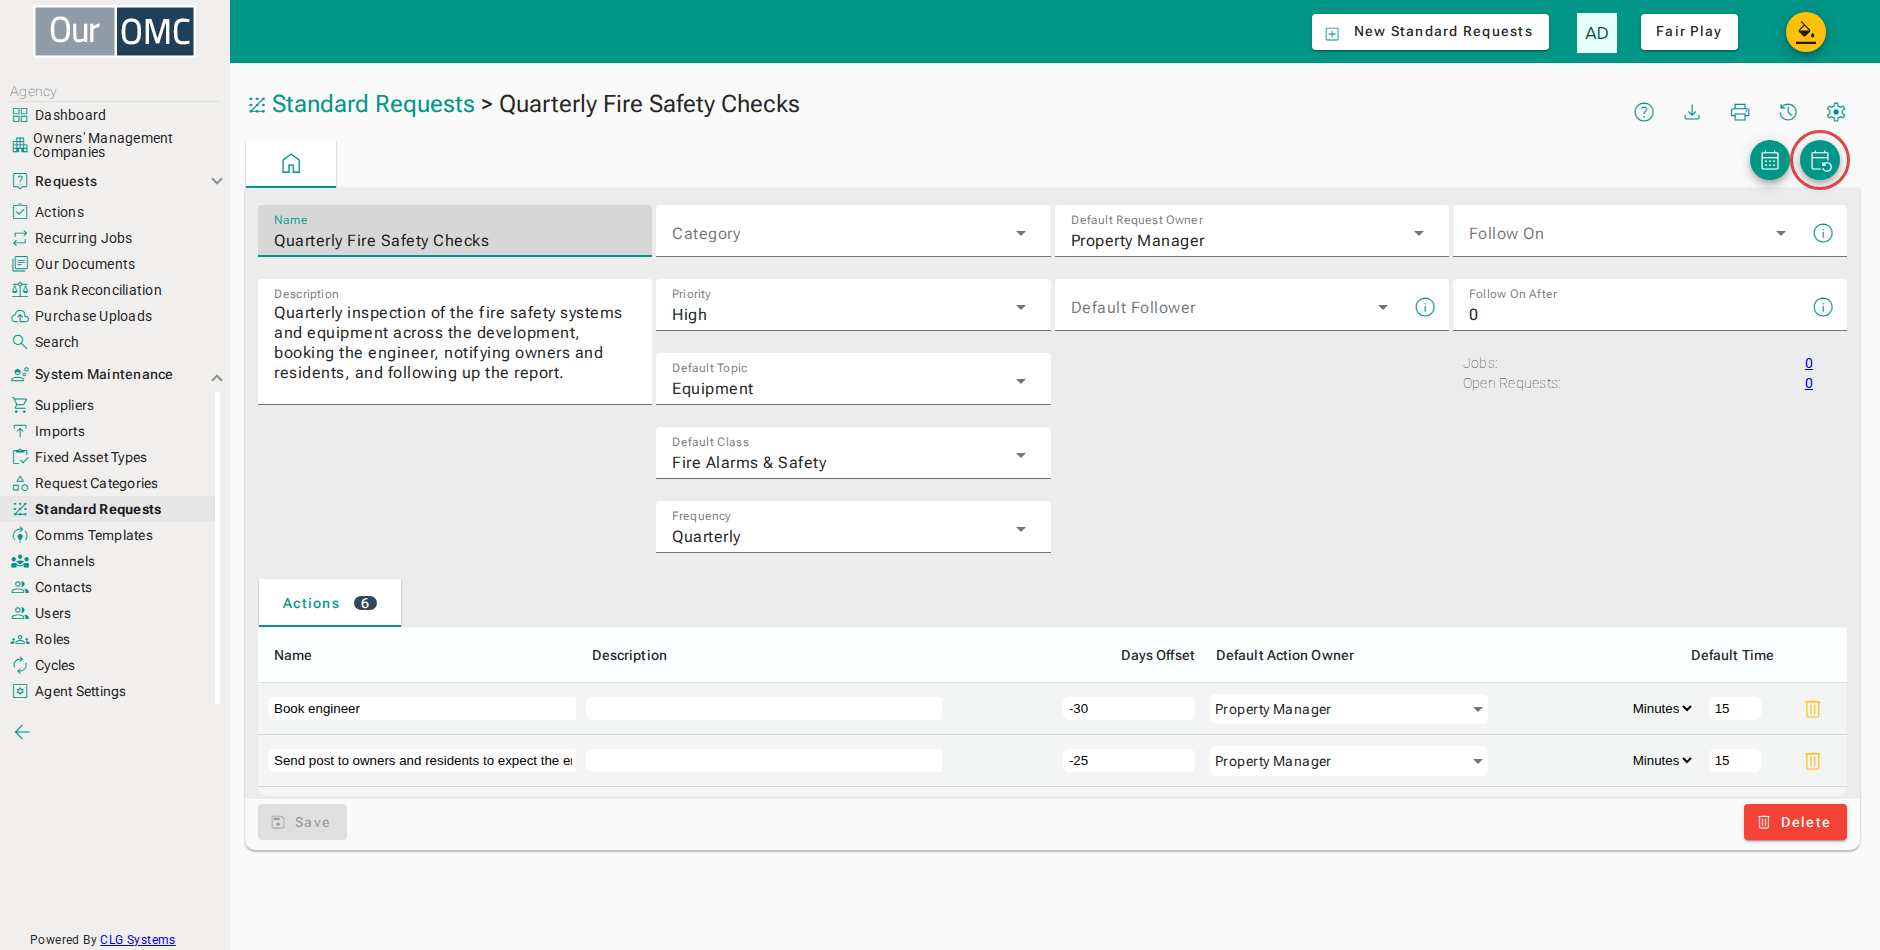The width and height of the screenshot is (1880, 950).
Task: Click the Save button
Action: coord(302,822)
